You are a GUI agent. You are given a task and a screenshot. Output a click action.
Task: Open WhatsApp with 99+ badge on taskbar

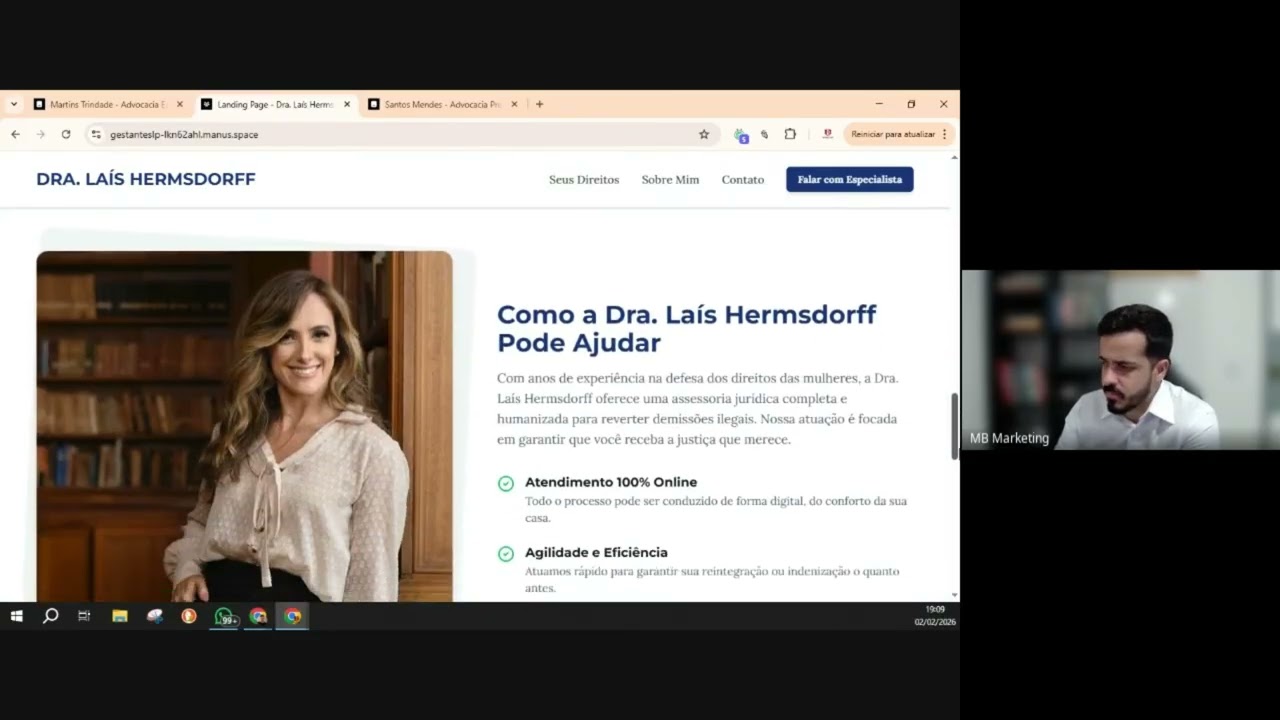224,616
